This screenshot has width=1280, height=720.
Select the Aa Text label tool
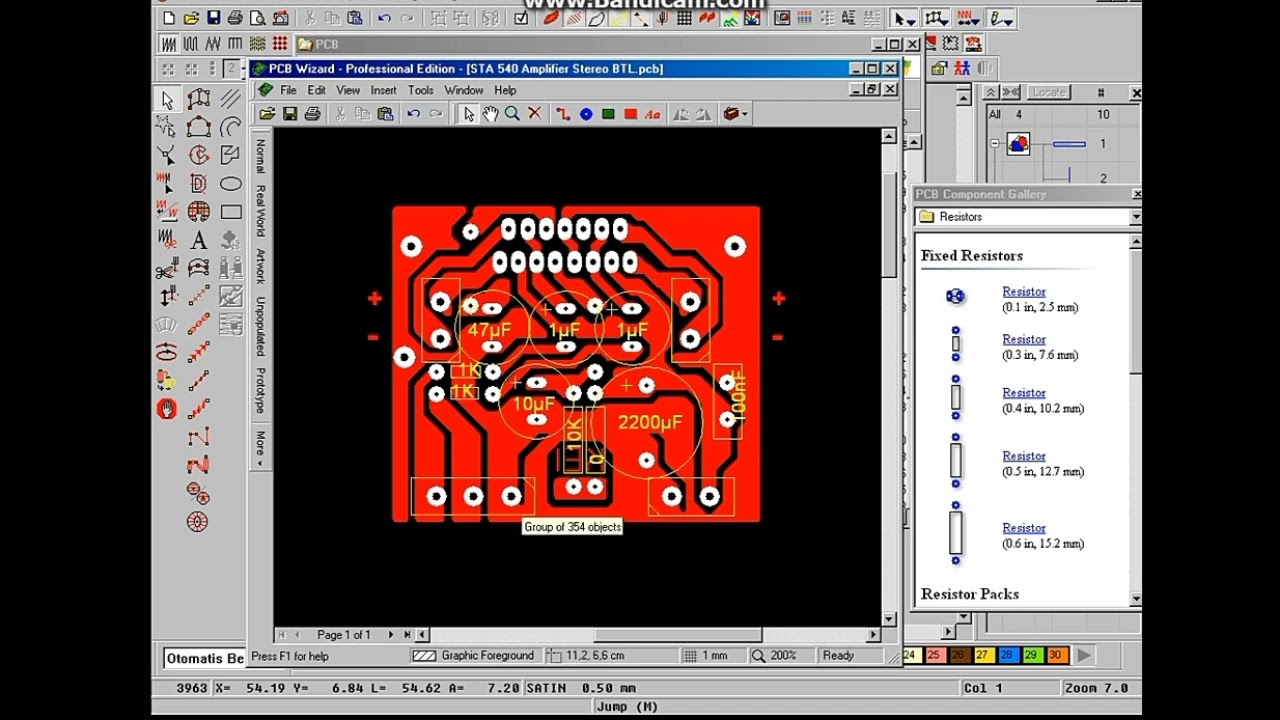[653, 114]
